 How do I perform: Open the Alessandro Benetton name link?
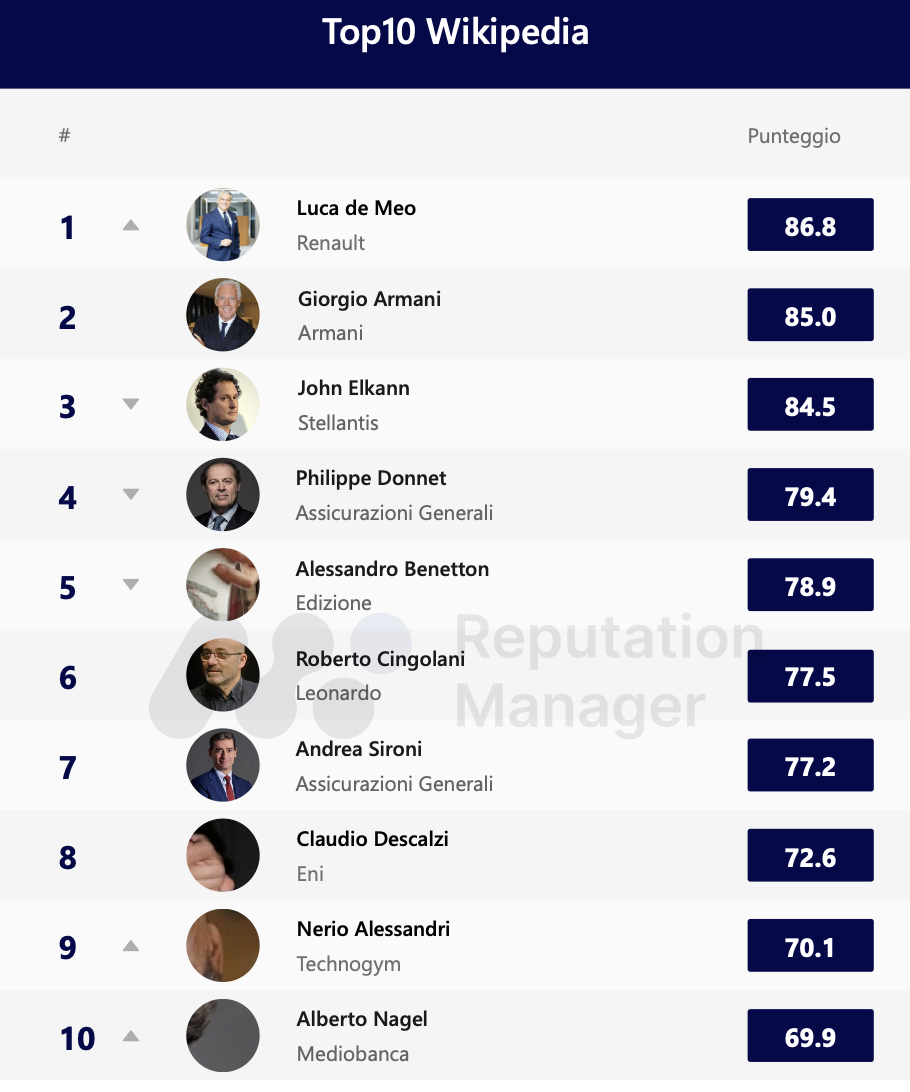[392, 569]
